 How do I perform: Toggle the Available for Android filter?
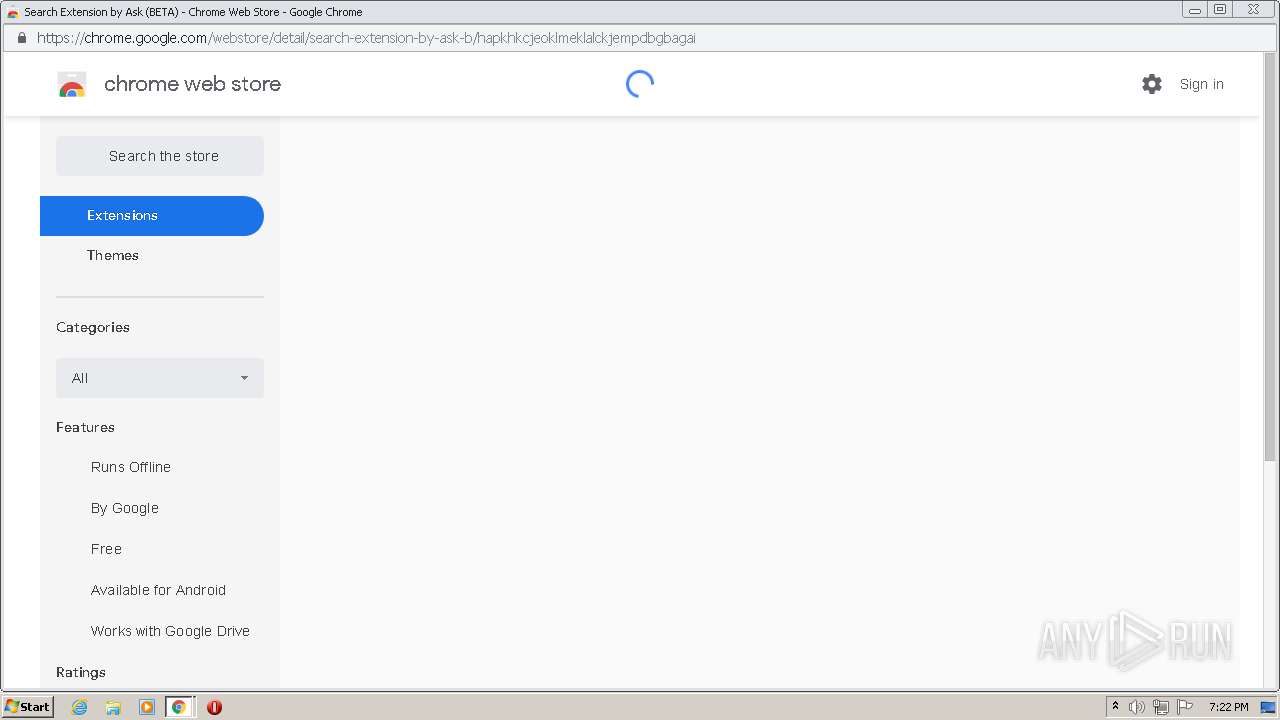click(x=158, y=590)
